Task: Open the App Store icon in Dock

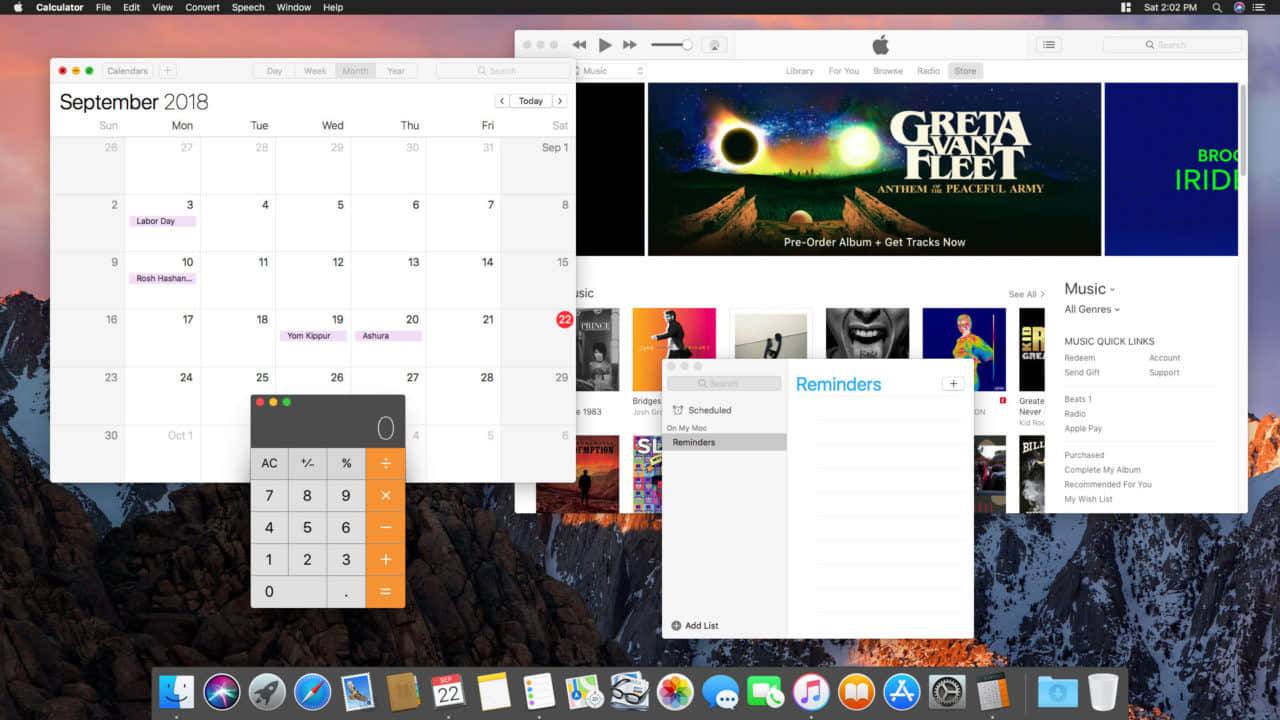Action: tap(902, 692)
